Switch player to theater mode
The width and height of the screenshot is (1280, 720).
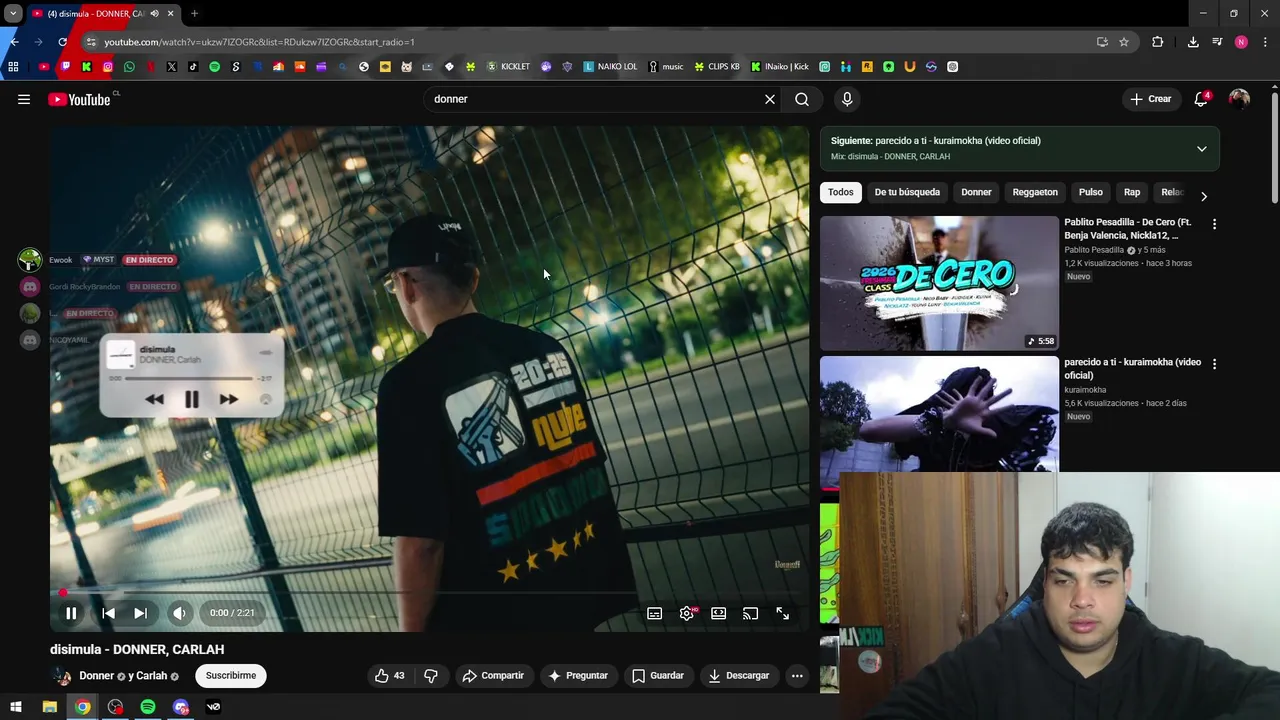click(718, 613)
